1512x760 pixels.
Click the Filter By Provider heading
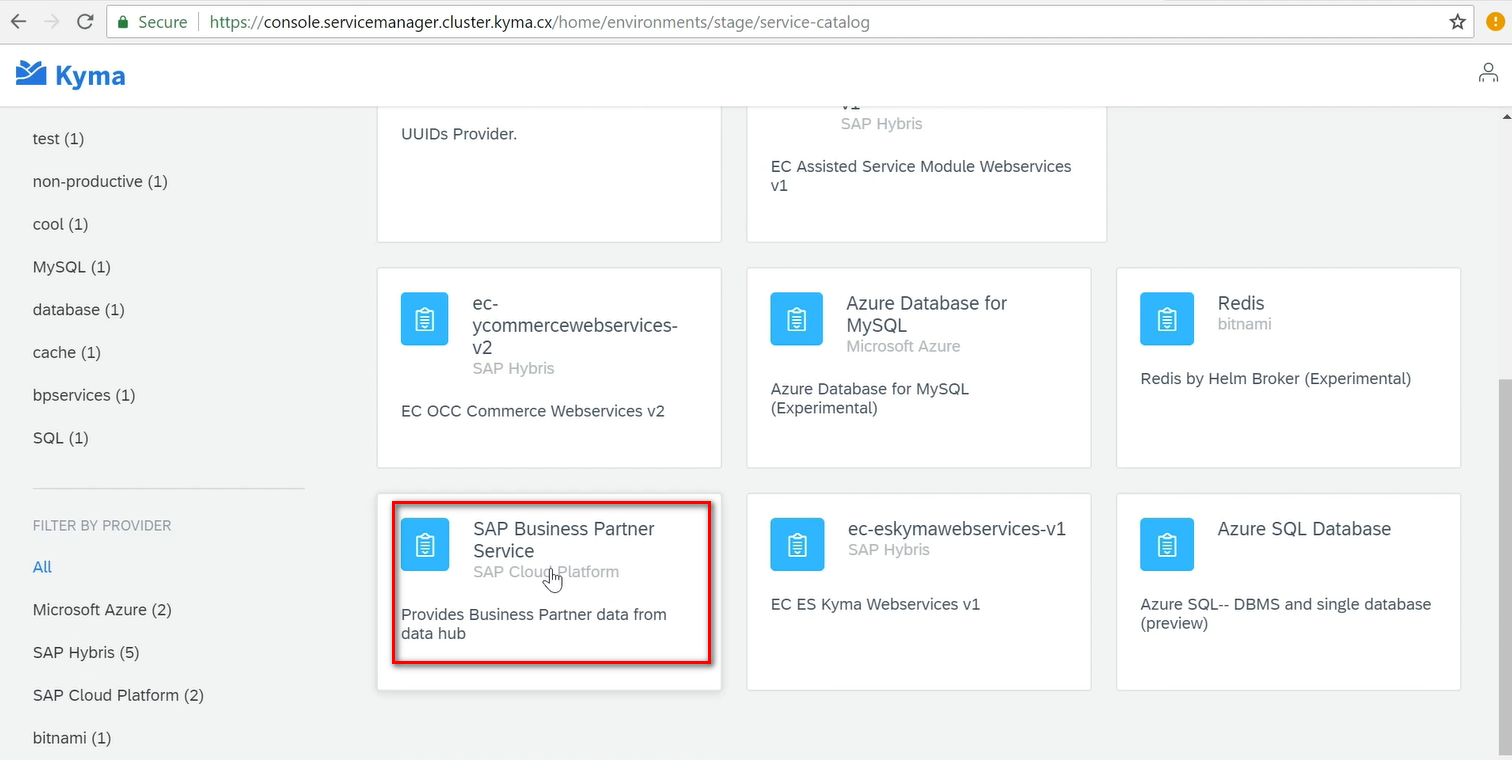pyautogui.click(x=102, y=526)
